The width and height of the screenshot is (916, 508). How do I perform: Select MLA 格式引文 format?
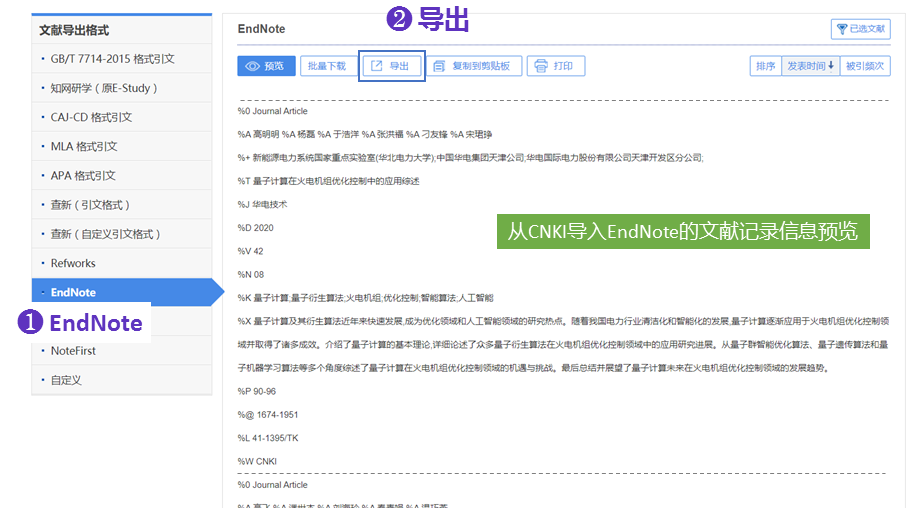(122, 146)
